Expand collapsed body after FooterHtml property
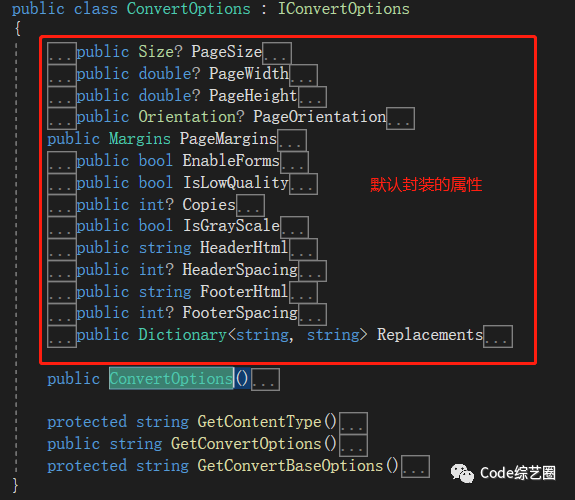This screenshot has width=575, height=500. click(x=303, y=293)
